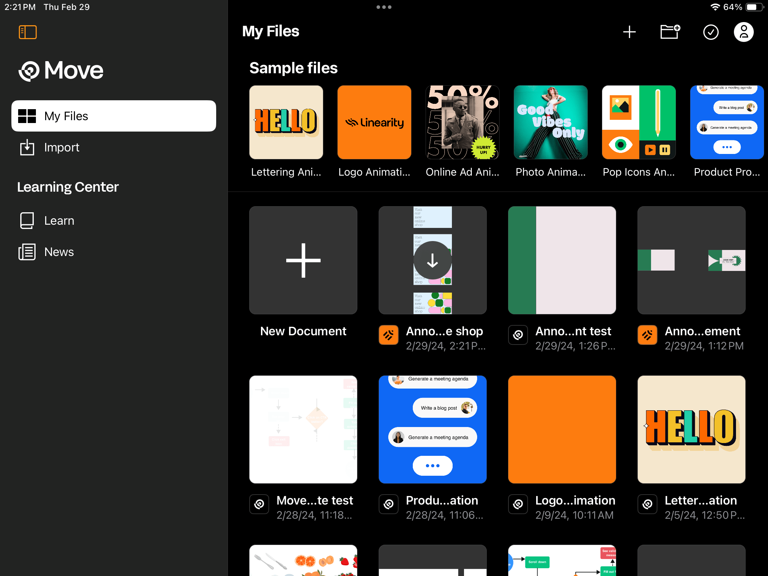Tap the three-dot multitasking control at top
Screen dimensions: 768x576
384,7
